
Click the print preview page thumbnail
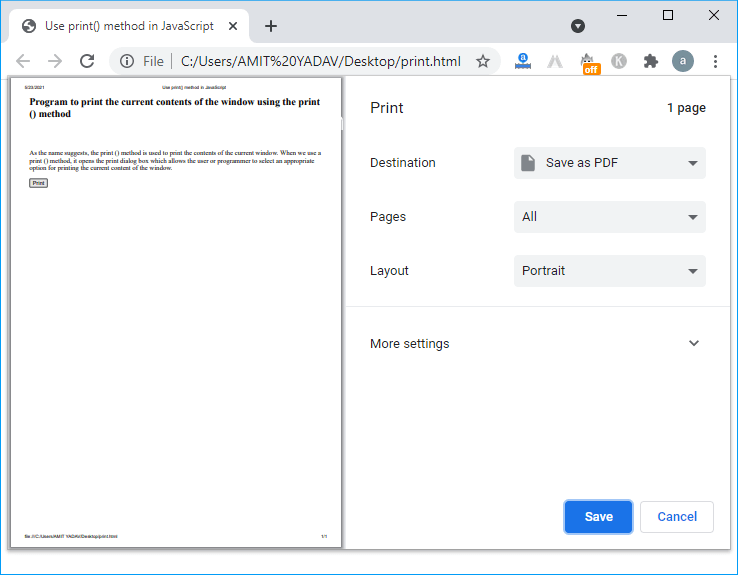pyautogui.click(x=176, y=312)
